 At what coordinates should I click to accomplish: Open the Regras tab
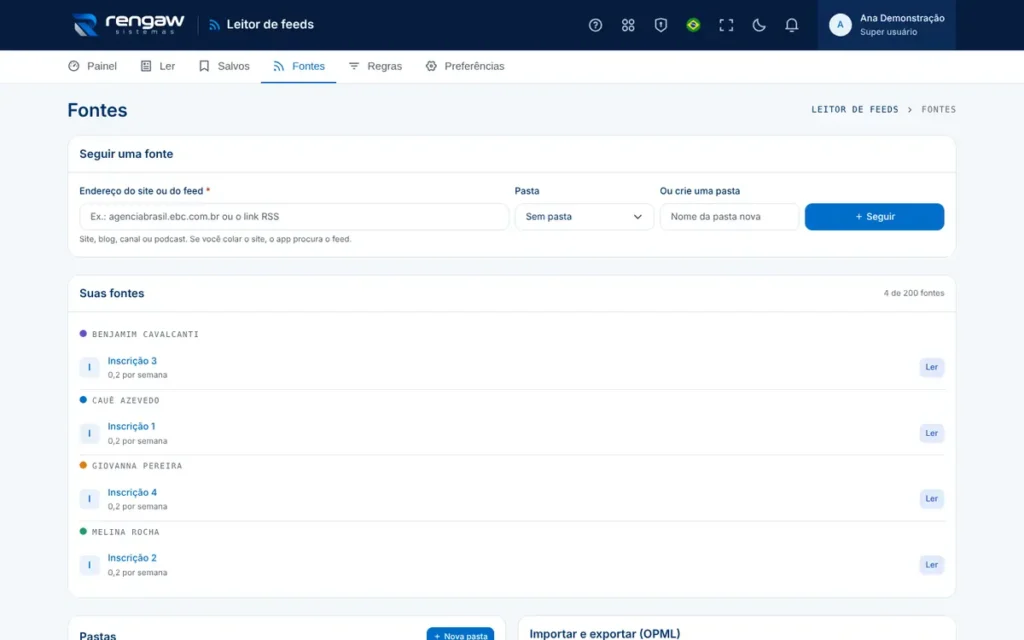point(375,66)
